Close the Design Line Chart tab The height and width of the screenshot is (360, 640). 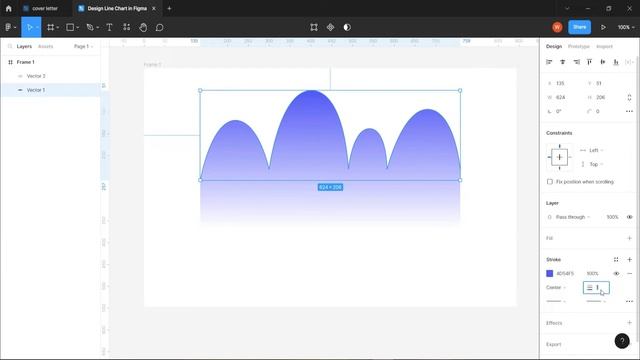(154, 8)
